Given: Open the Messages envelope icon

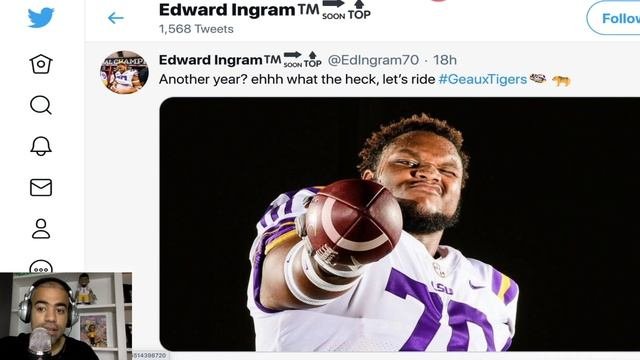Looking at the screenshot, I should coord(41,187).
